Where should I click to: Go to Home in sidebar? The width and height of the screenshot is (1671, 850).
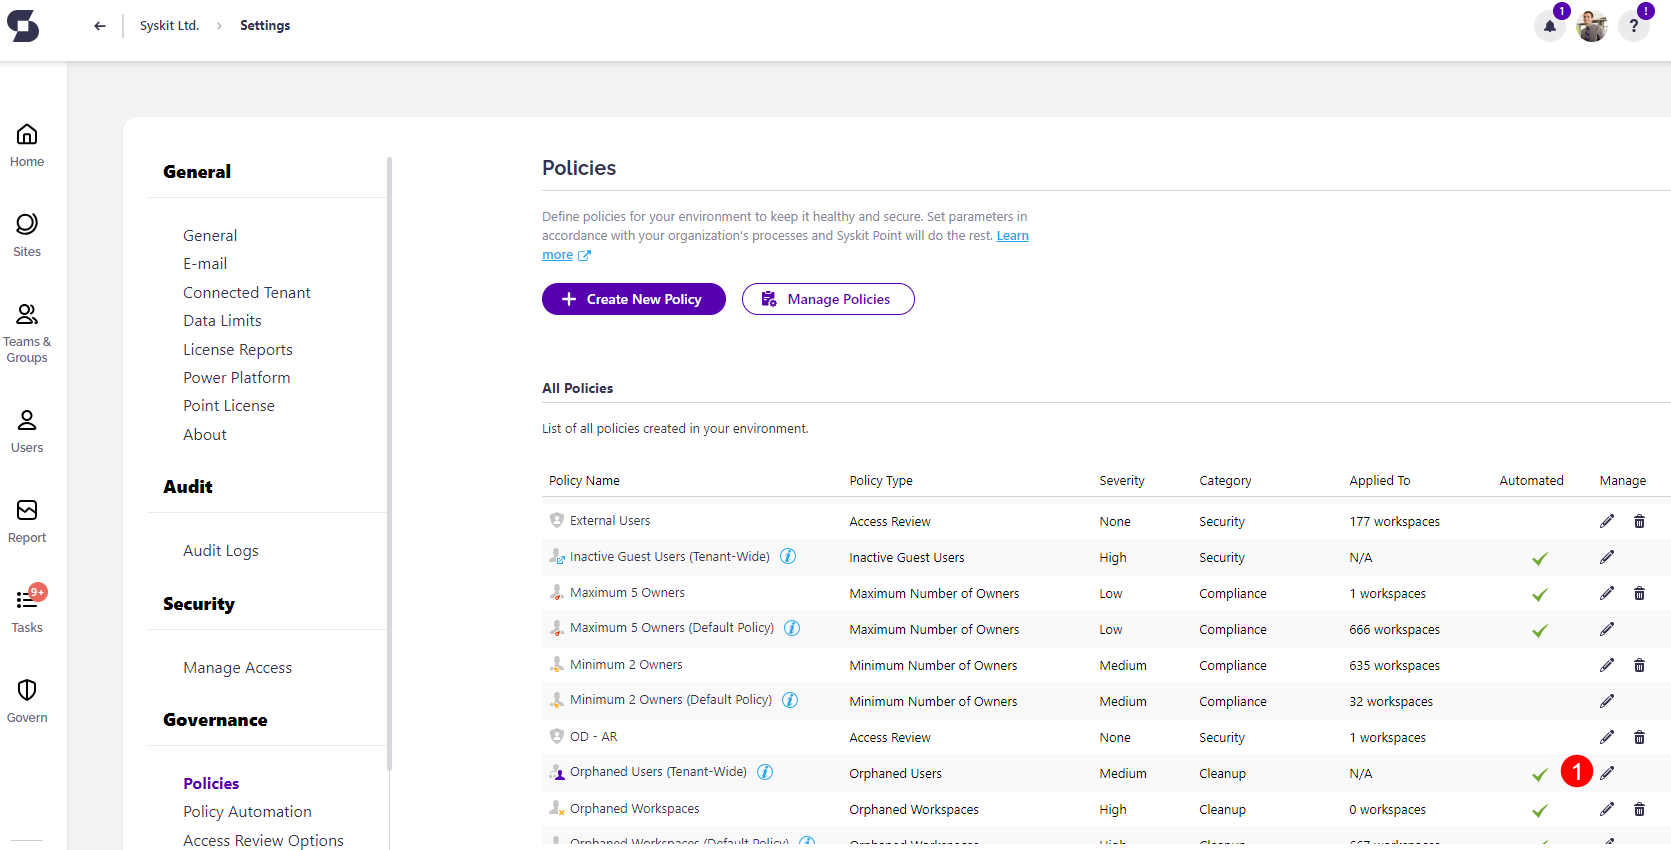point(27,146)
